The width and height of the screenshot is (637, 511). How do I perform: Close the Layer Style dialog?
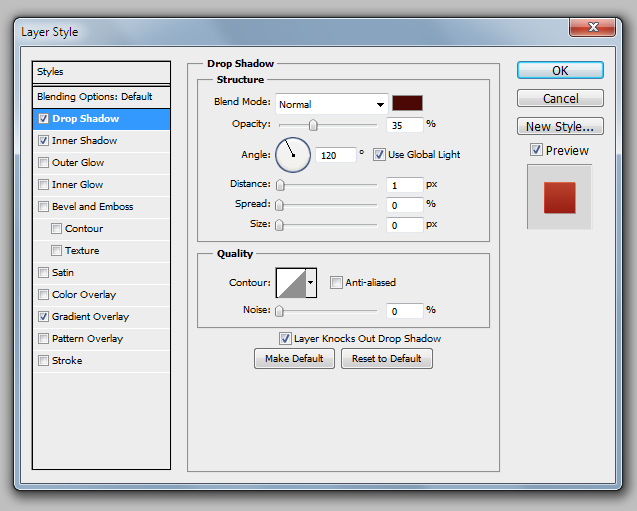(x=593, y=27)
